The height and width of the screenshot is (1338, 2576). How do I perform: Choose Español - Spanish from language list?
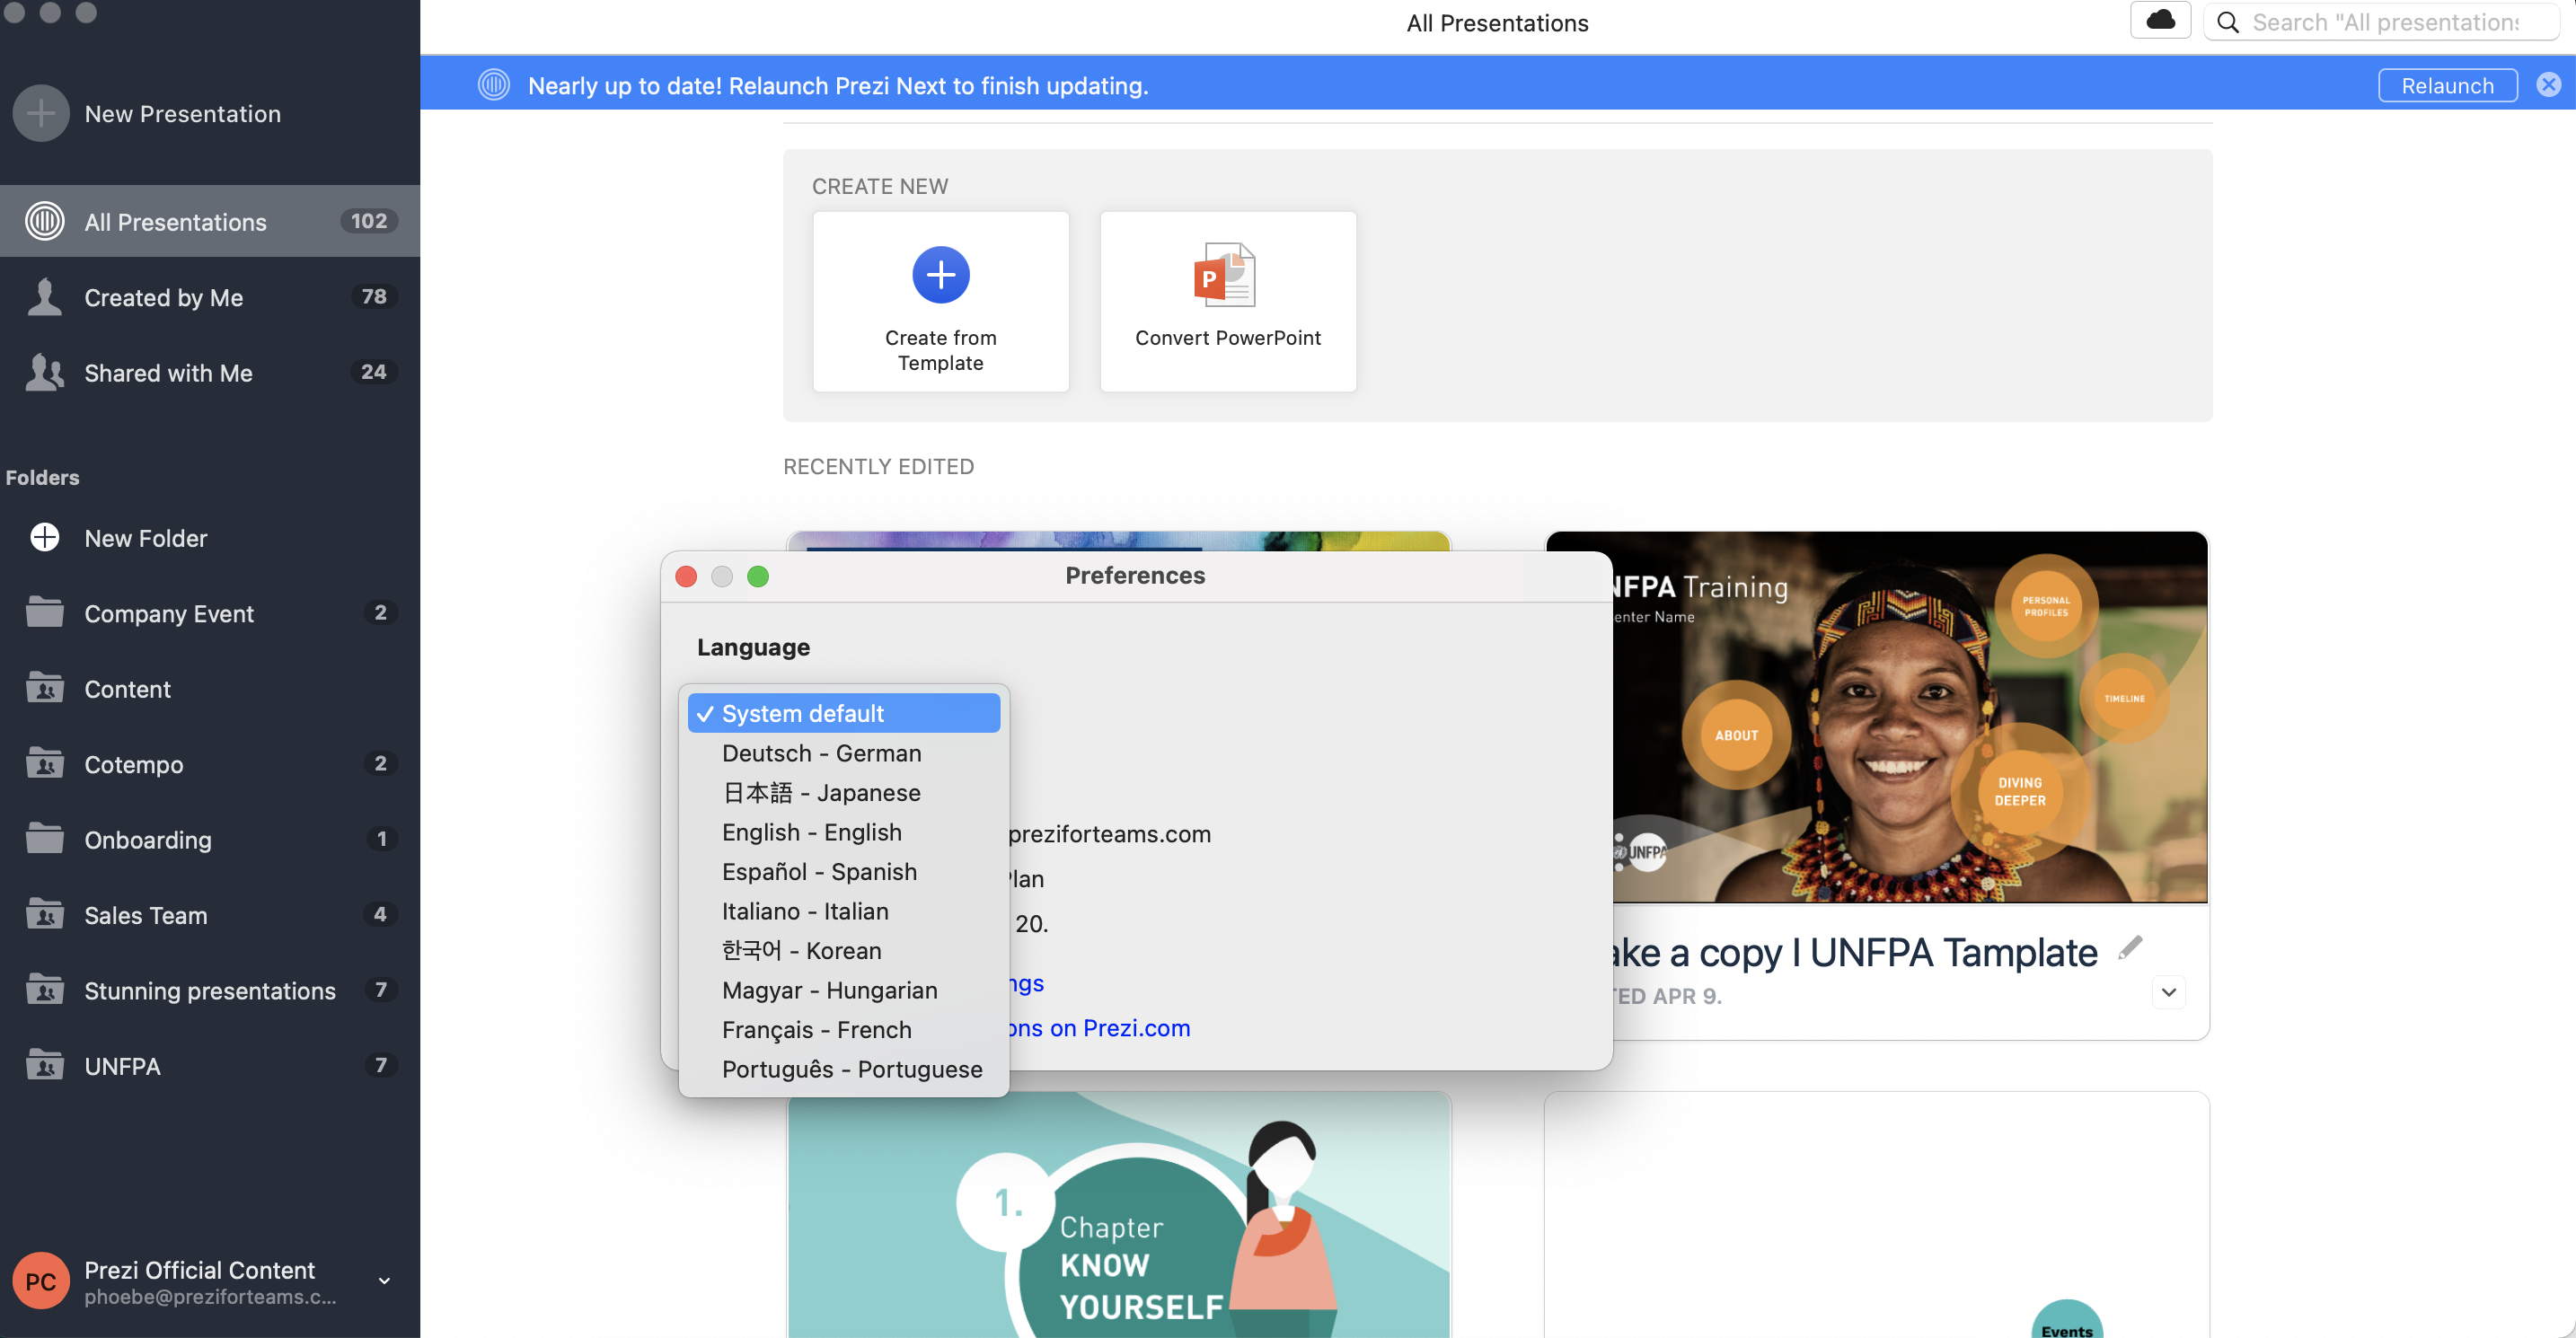819,871
